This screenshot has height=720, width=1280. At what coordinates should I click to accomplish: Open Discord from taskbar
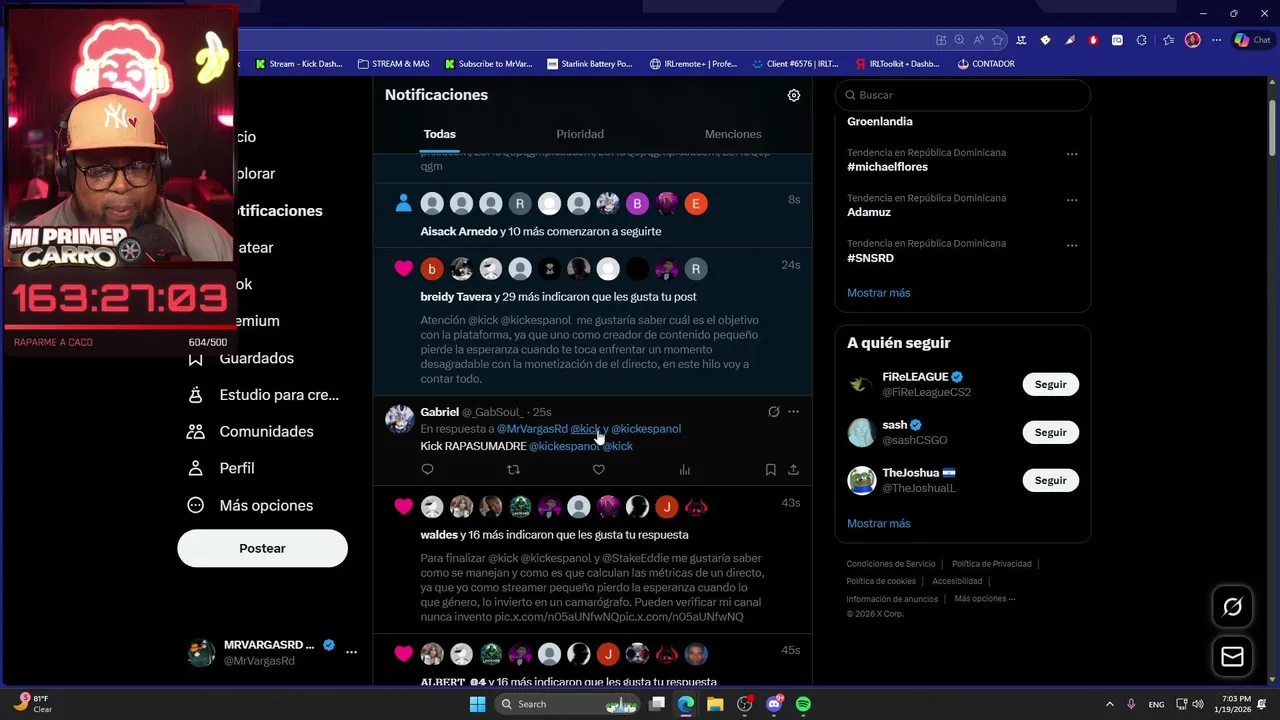click(x=774, y=704)
